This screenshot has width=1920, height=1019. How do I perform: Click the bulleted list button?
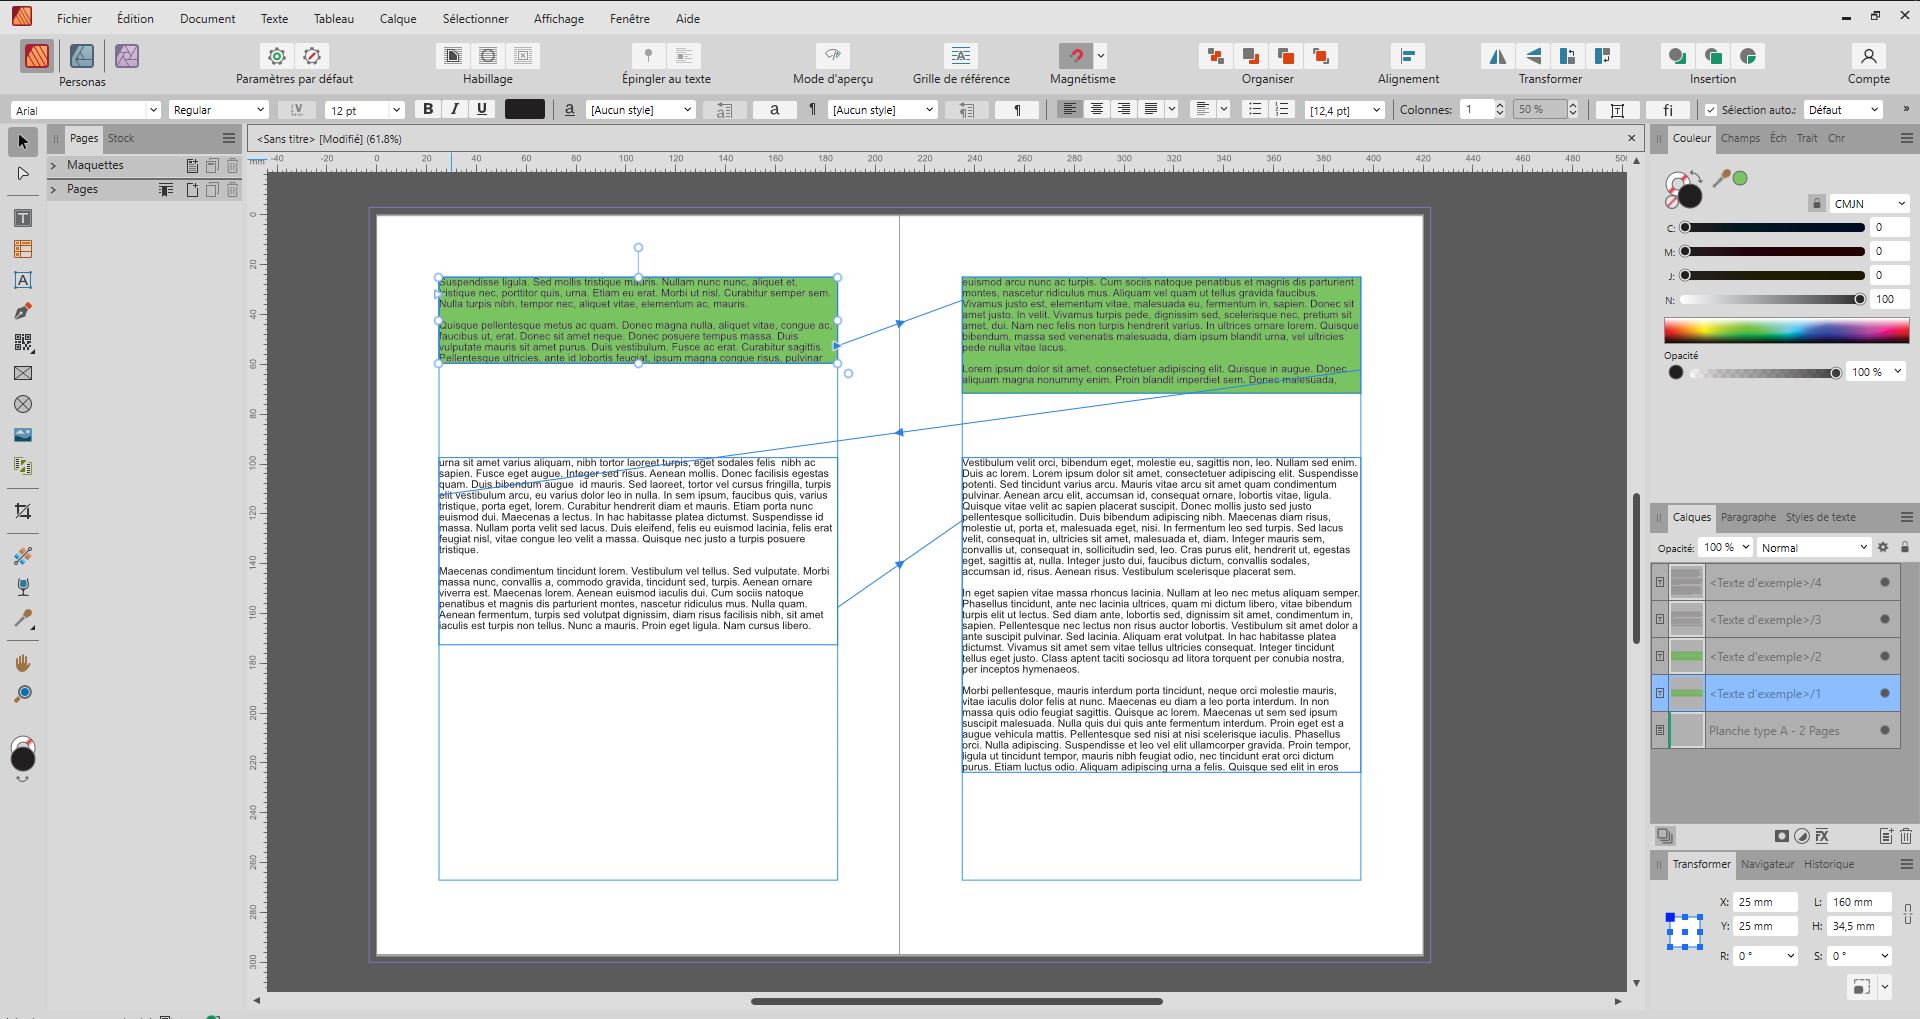1255,109
